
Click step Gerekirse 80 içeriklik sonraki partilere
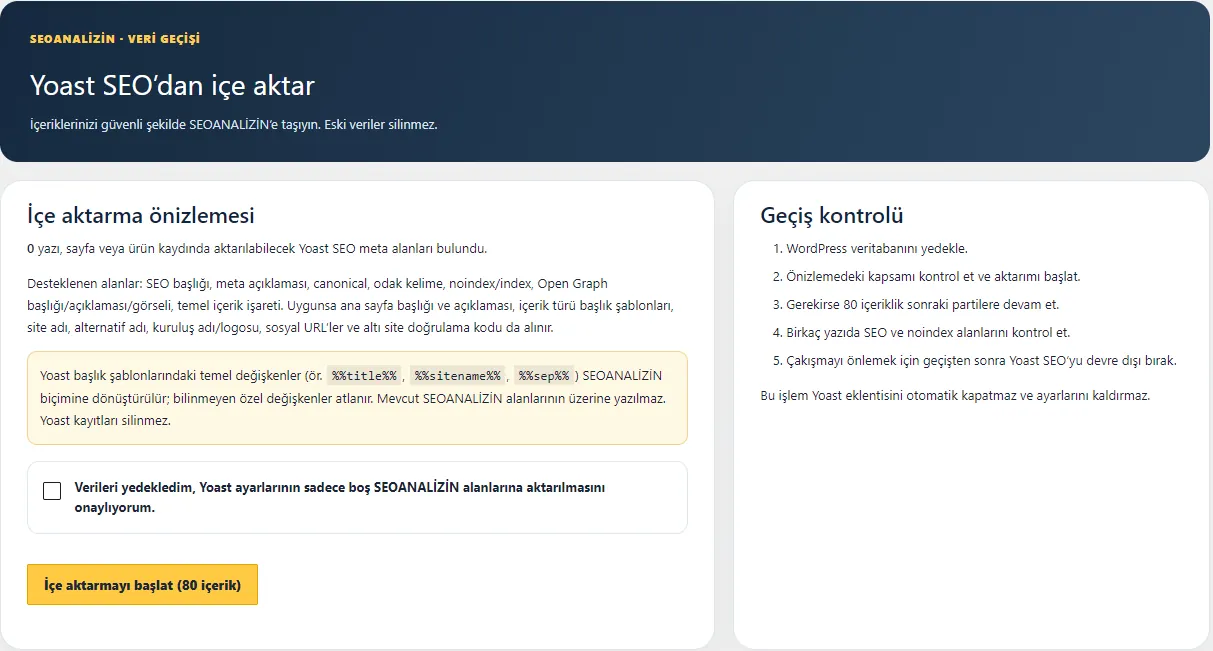922,305
